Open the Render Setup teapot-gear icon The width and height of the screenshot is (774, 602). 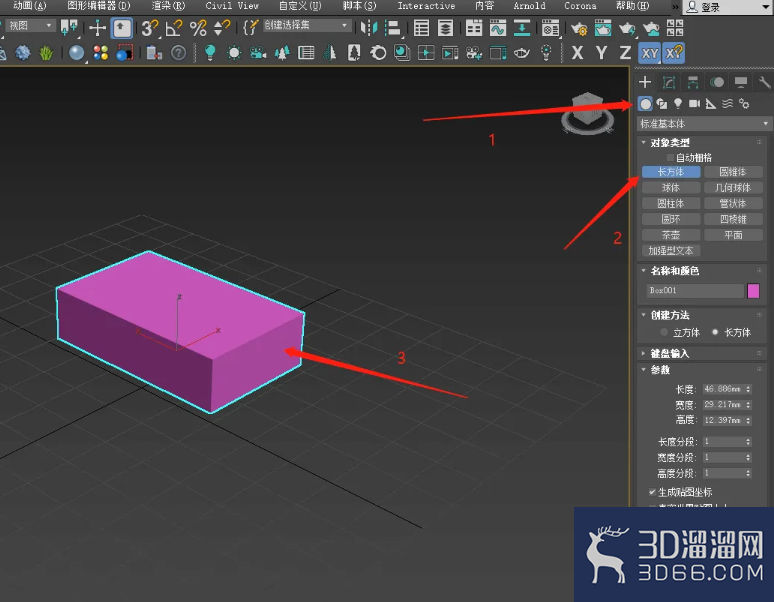579,29
